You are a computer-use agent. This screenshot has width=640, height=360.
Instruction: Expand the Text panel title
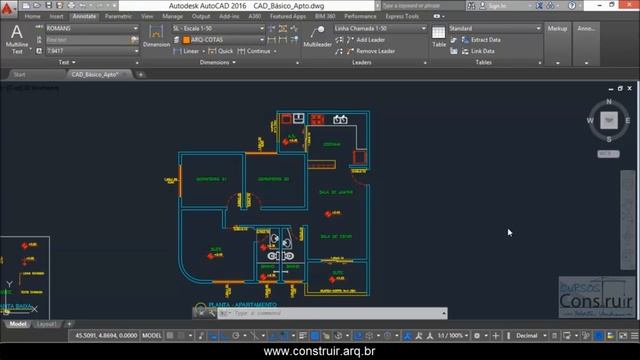(x=67, y=62)
